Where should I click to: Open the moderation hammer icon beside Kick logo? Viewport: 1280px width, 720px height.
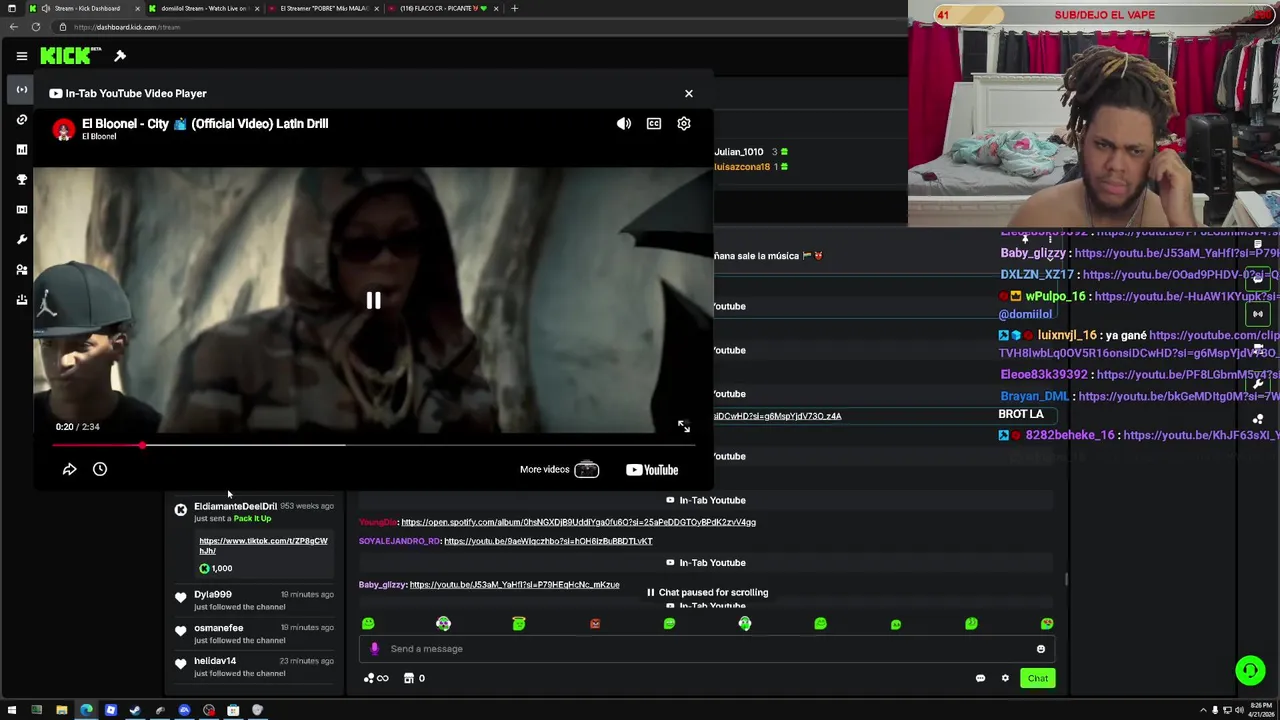(x=120, y=56)
